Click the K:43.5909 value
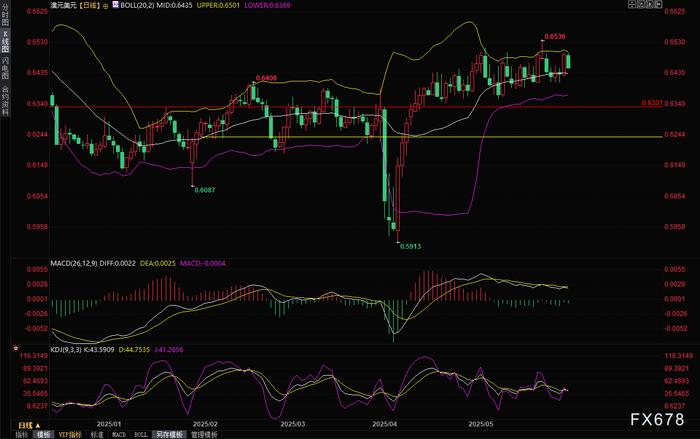 (x=99, y=350)
